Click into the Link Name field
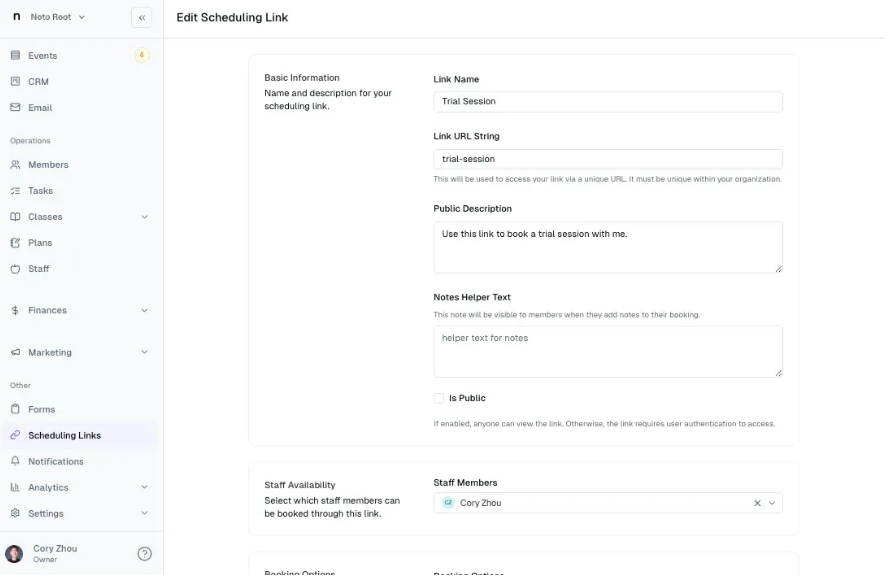The image size is (887, 577). point(608,102)
